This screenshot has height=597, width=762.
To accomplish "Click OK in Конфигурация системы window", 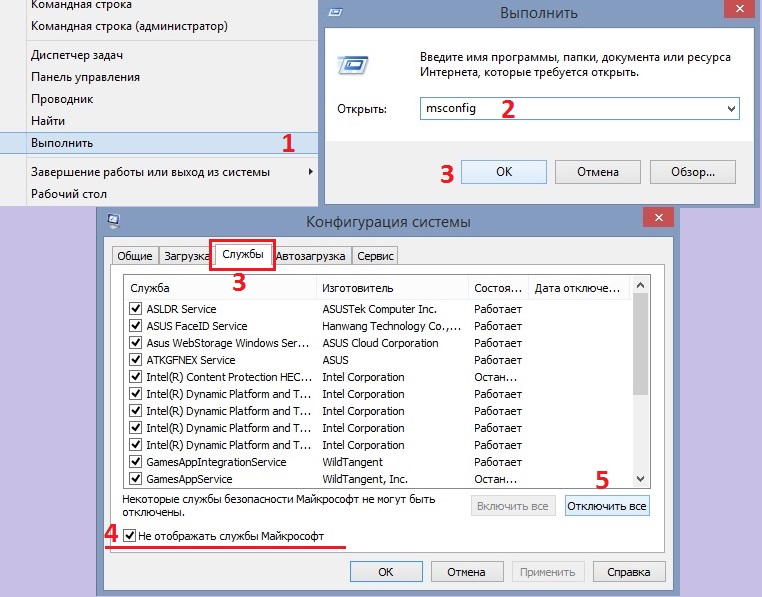I will pyautogui.click(x=386, y=572).
